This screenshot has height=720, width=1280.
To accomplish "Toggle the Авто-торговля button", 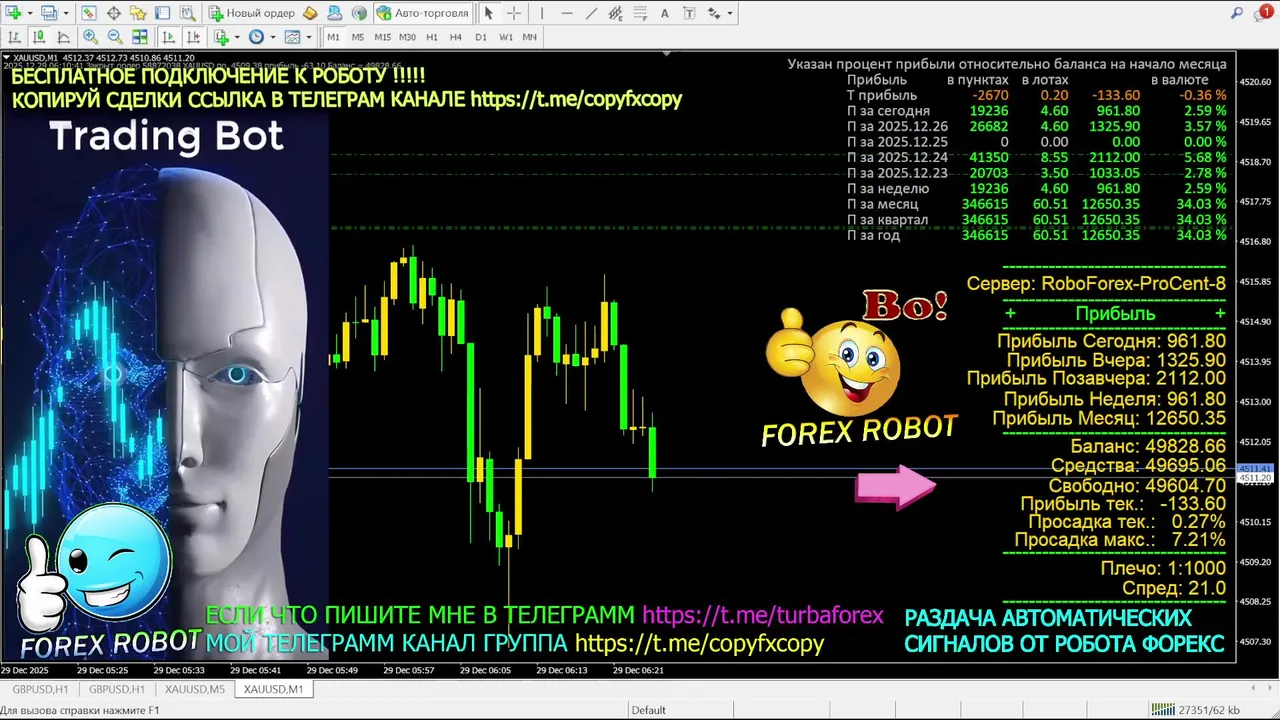I will [422, 13].
